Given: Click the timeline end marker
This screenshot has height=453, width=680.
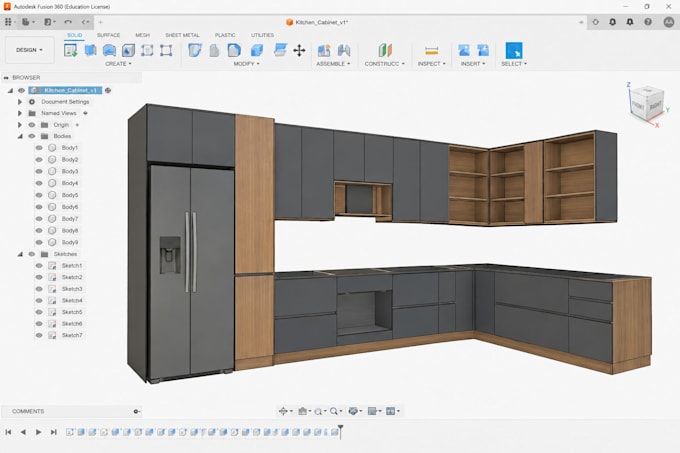Looking at the screenshot, I should click(x=341, y=431).
